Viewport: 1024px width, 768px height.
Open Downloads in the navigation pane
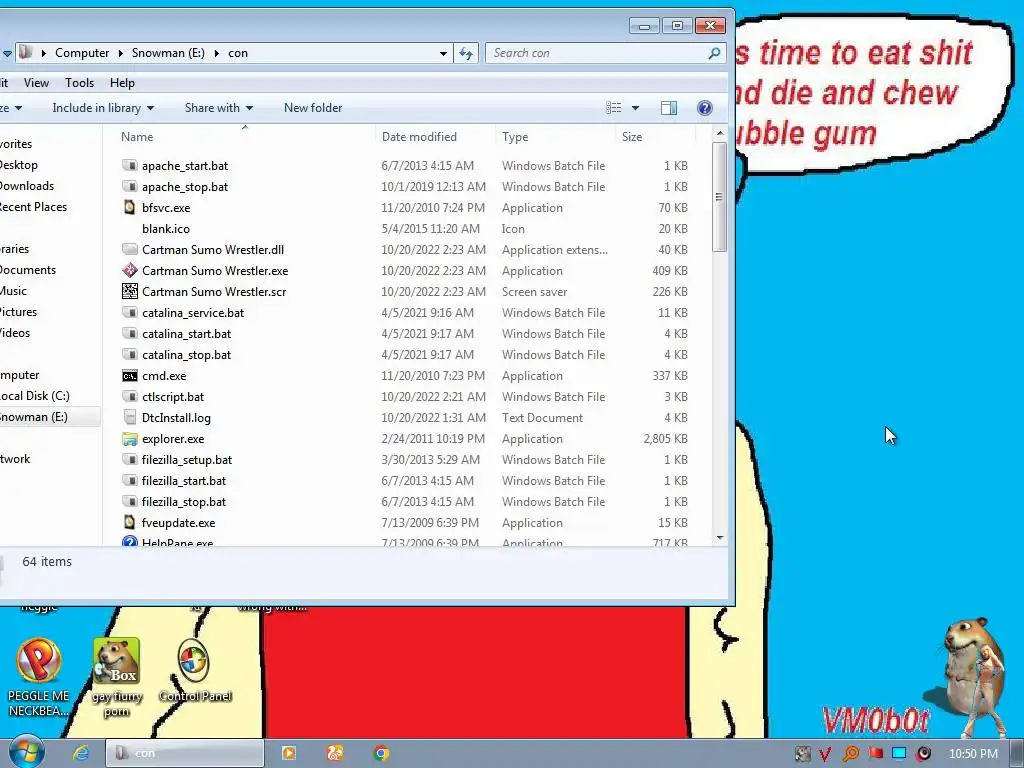click(27, 185)
